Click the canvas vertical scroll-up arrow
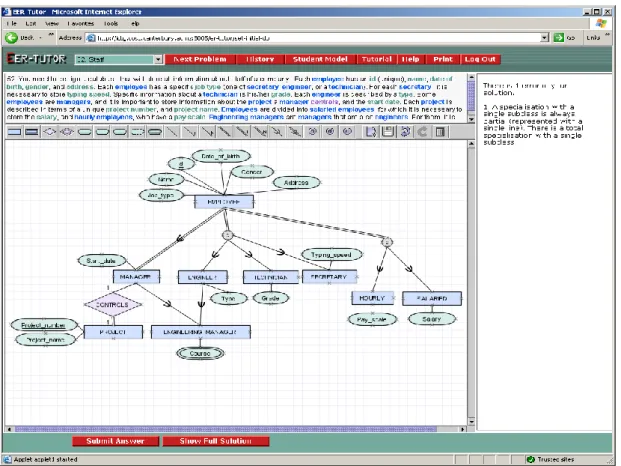This screenshot has height=466, width=621. [x=471, y=144]
